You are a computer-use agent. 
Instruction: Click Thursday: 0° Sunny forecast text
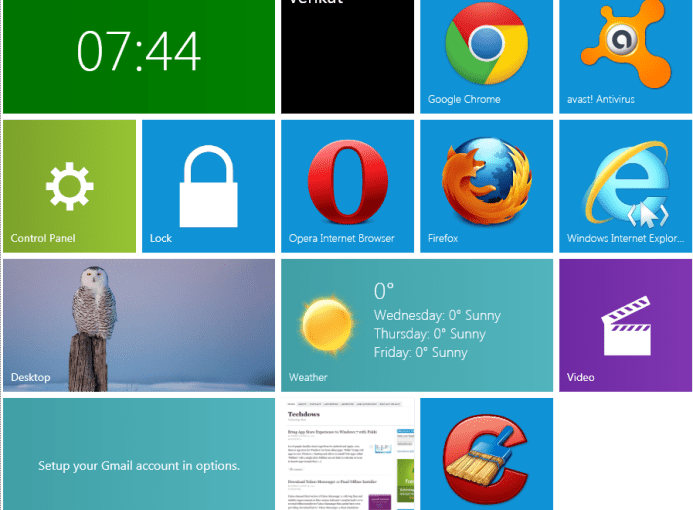[430, 334]
